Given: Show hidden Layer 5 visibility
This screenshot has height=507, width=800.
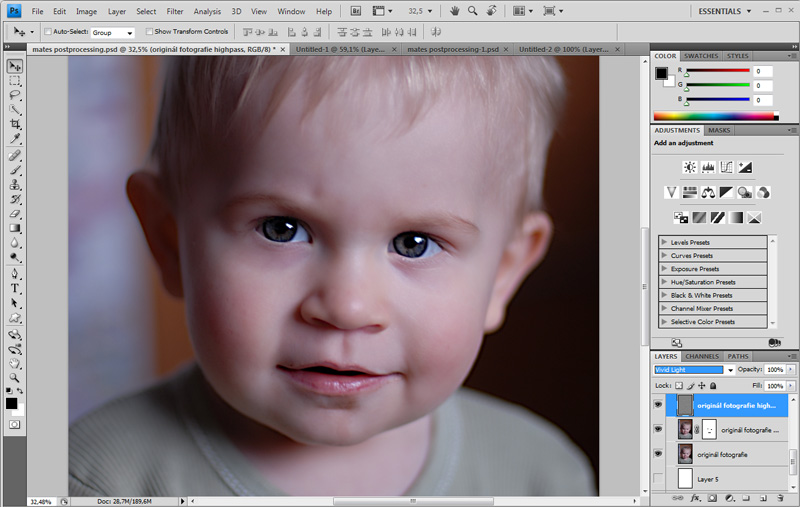Looking at the screenshot, I should (x=658, y=479).
